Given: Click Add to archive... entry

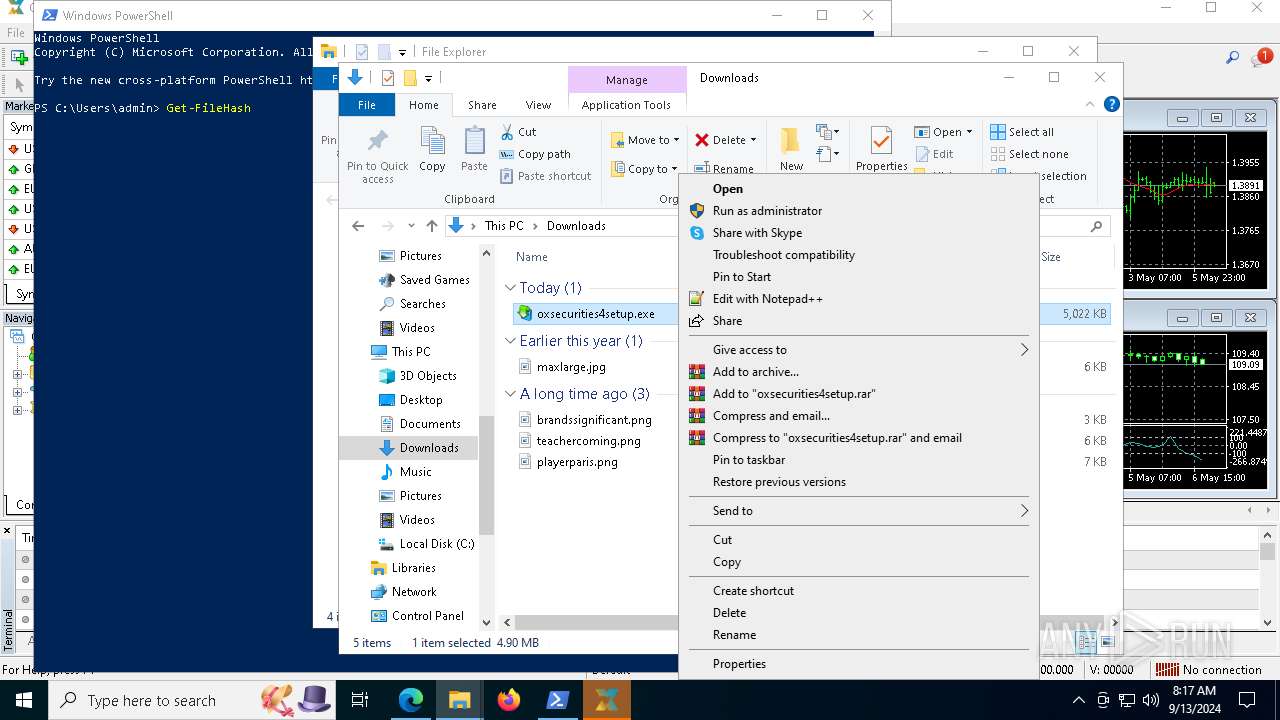Looking at the screenshot, I should click(755, 372).
